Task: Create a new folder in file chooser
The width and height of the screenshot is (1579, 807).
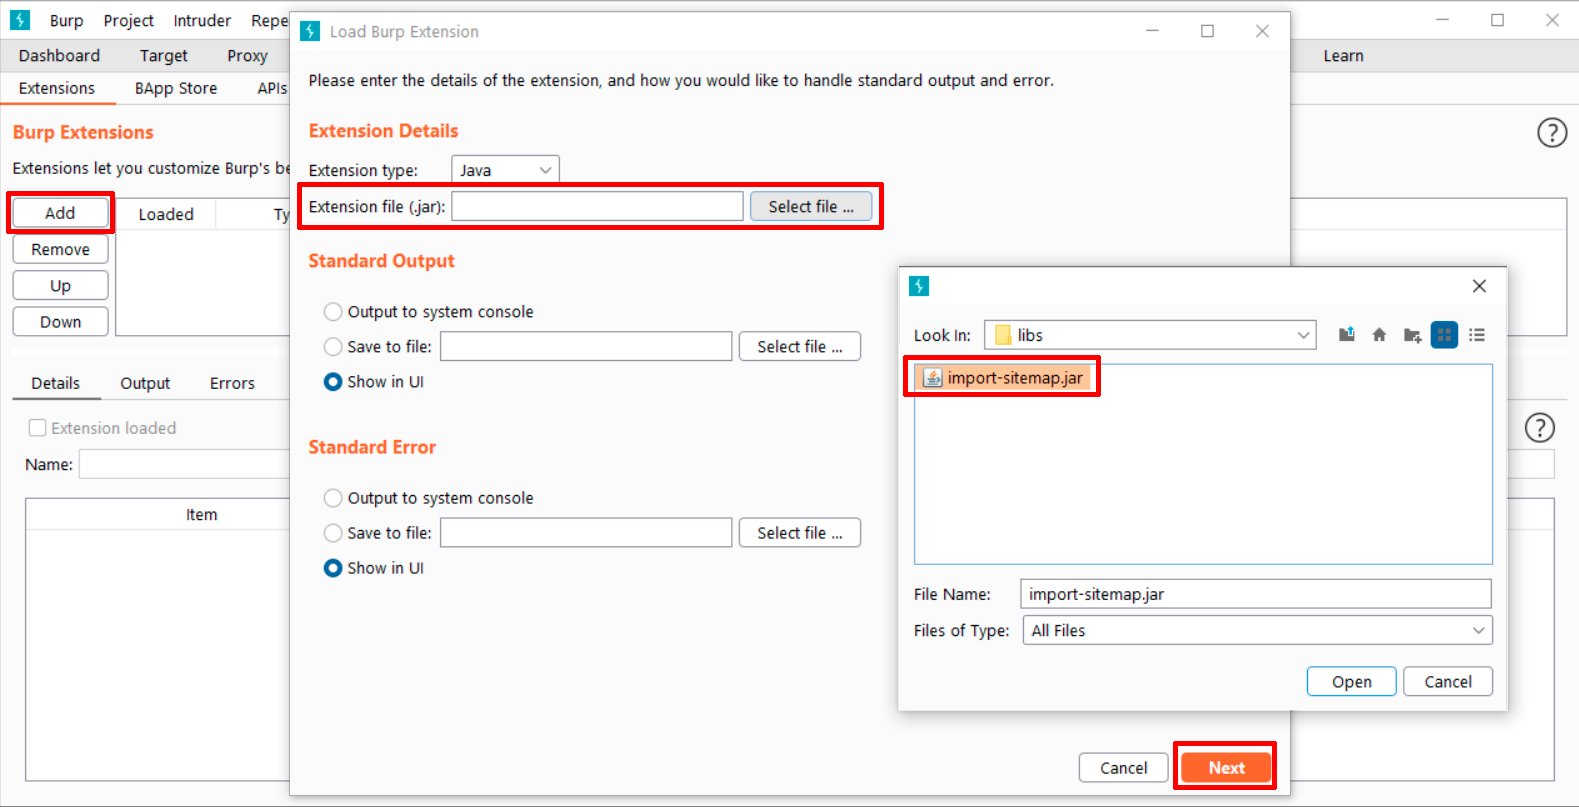Action: click(1412, 335)
